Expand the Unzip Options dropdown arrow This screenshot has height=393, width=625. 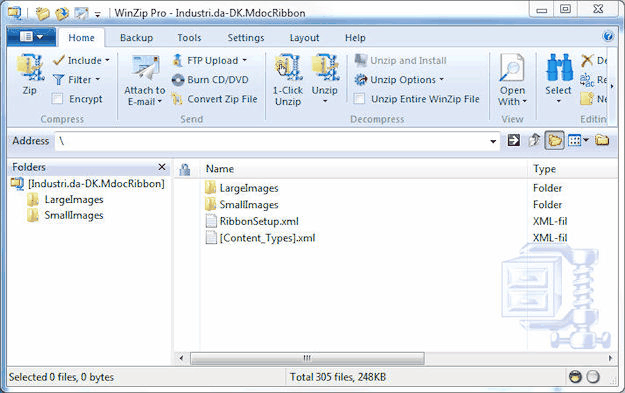(x=442, y=79)
